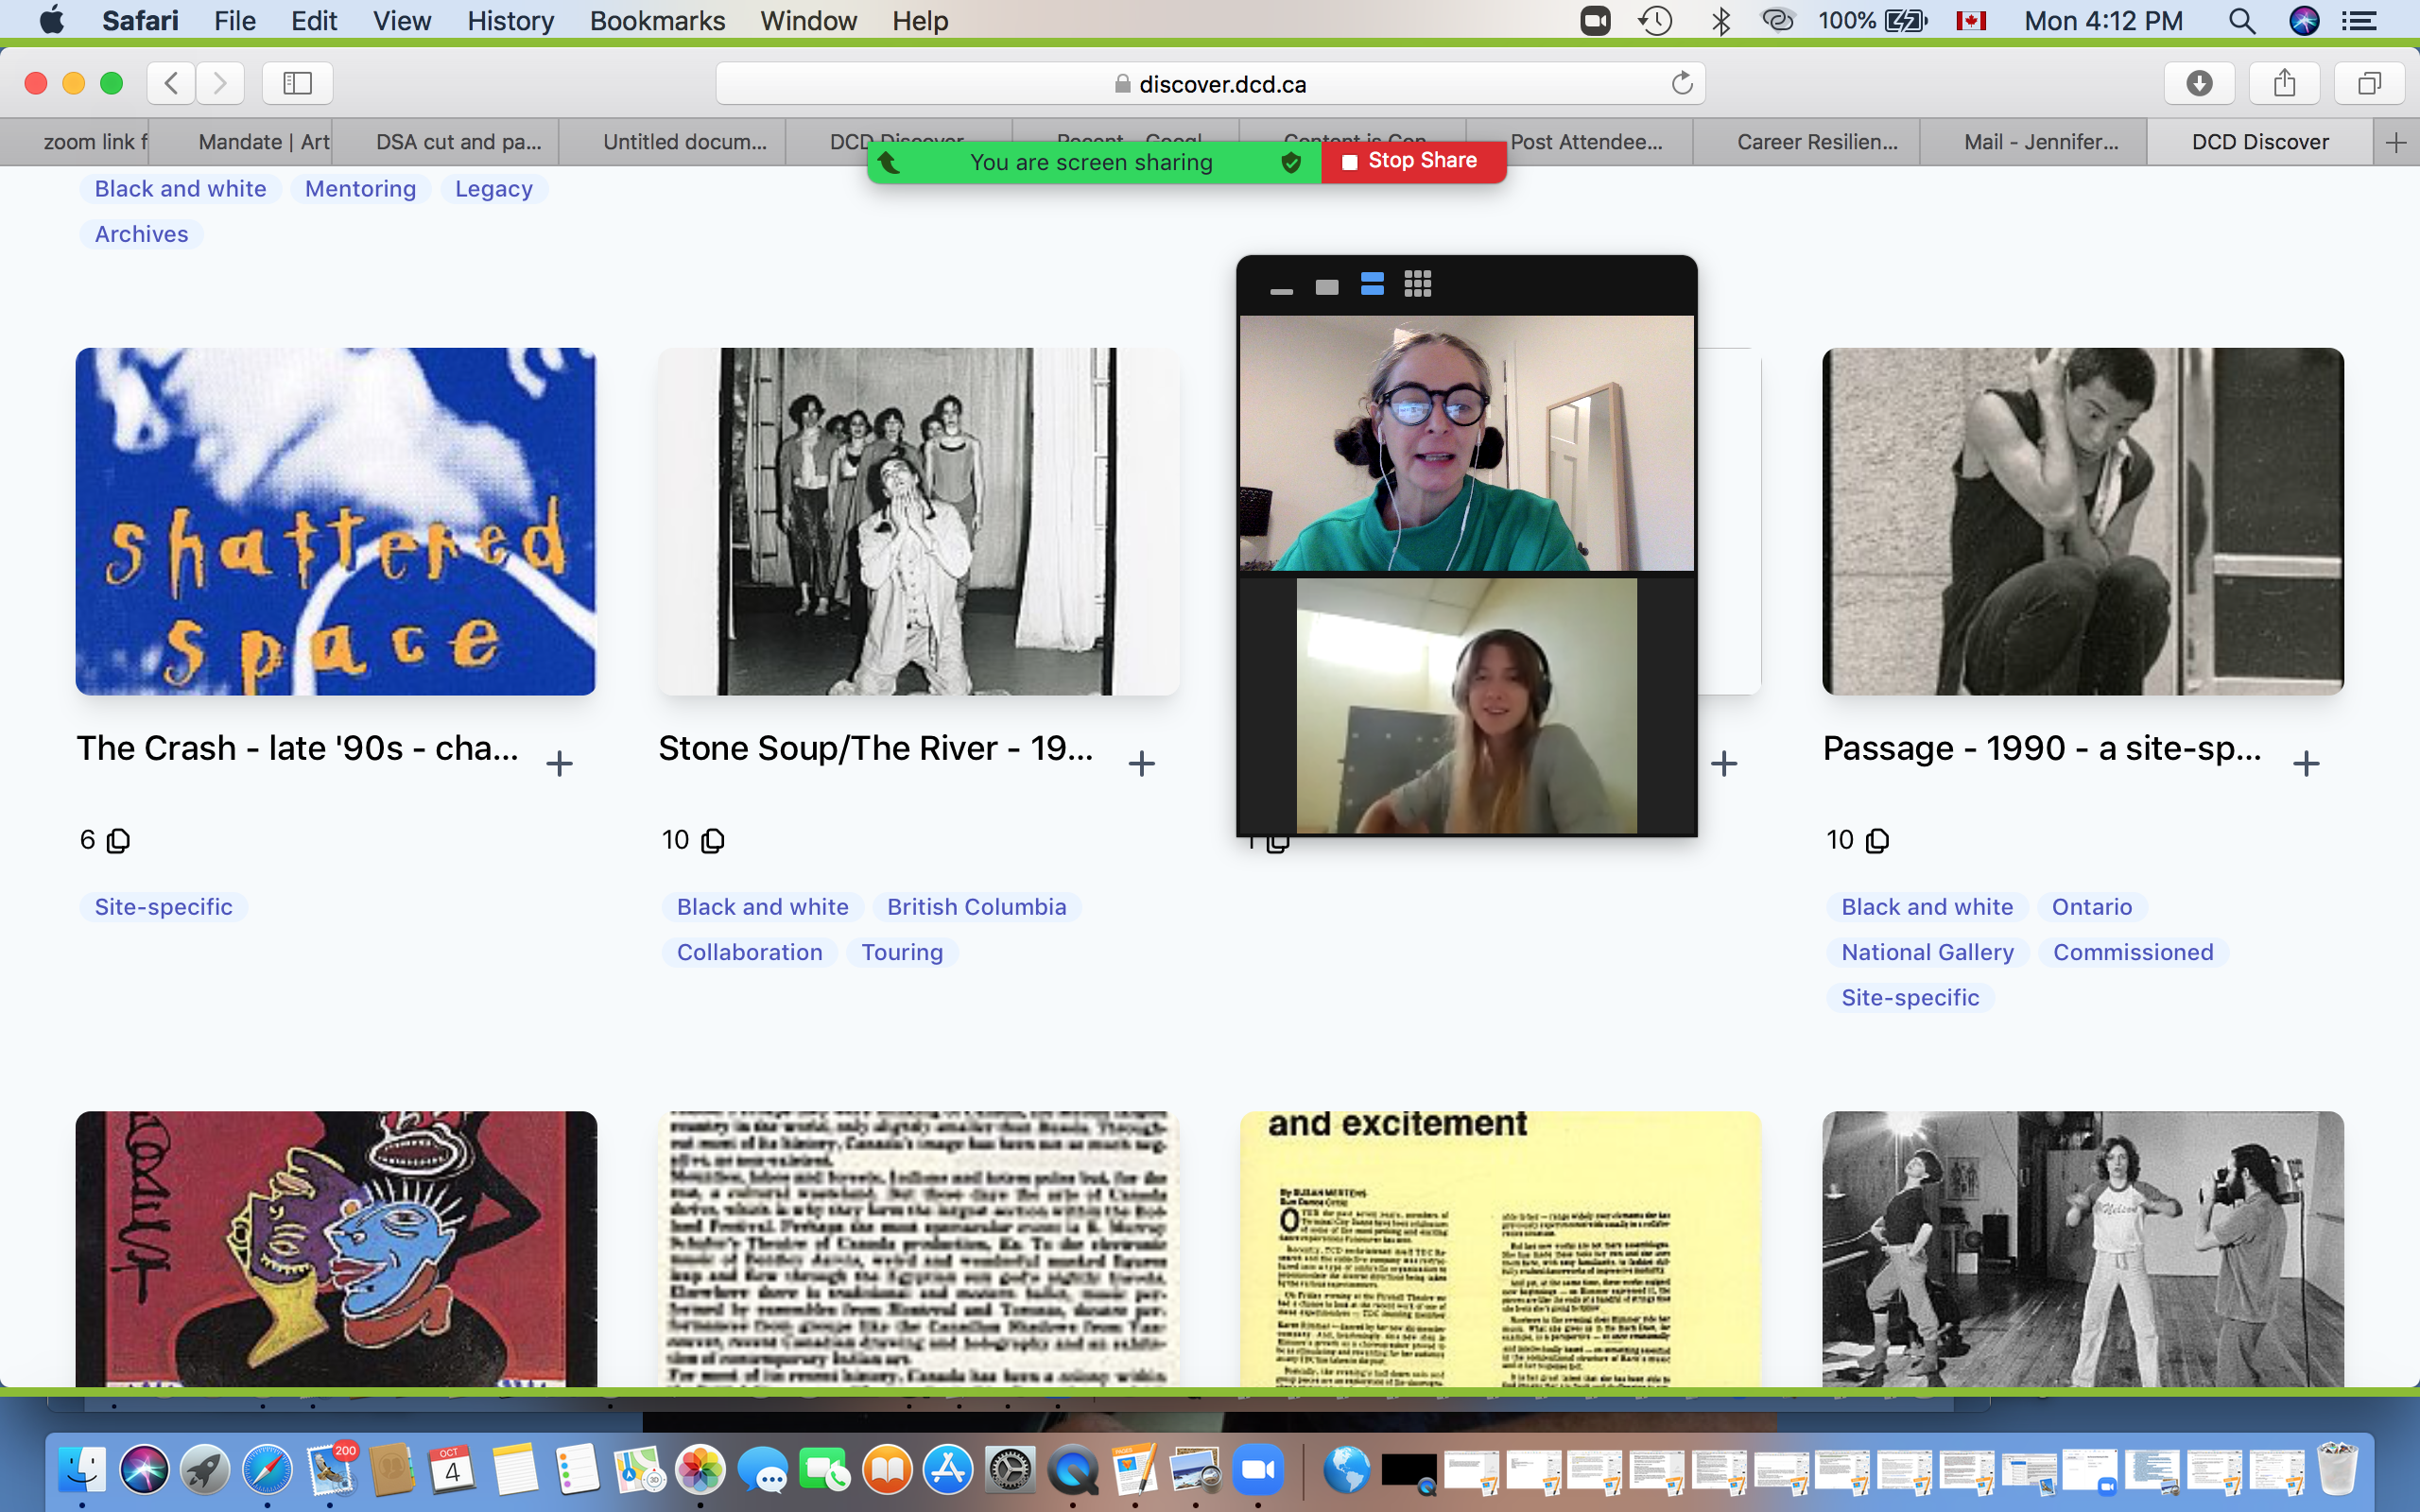Click the Share icon in toolbar
2420x1512 pixels.
click(2284, 83)
